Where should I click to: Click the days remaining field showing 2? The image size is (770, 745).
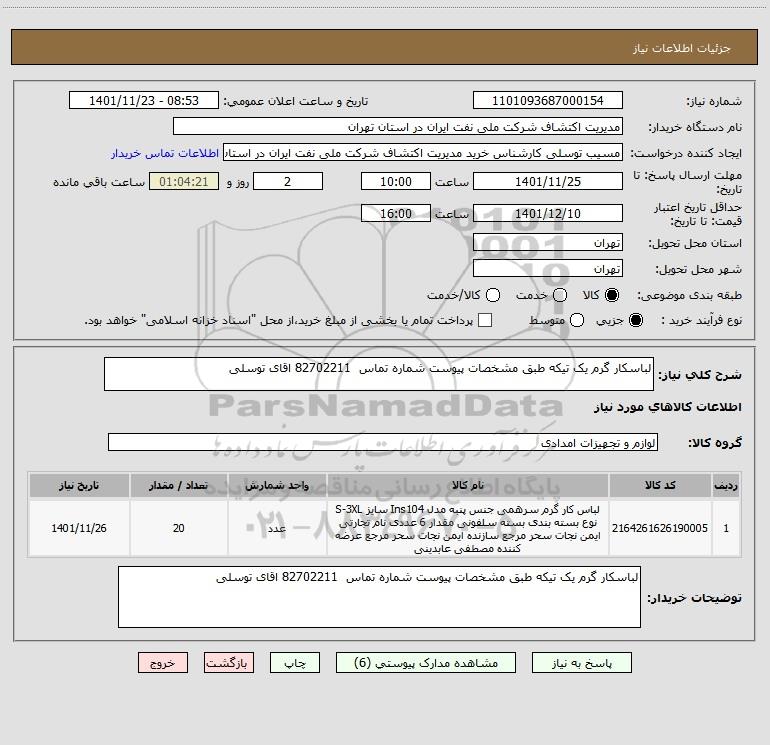[288, 181]
